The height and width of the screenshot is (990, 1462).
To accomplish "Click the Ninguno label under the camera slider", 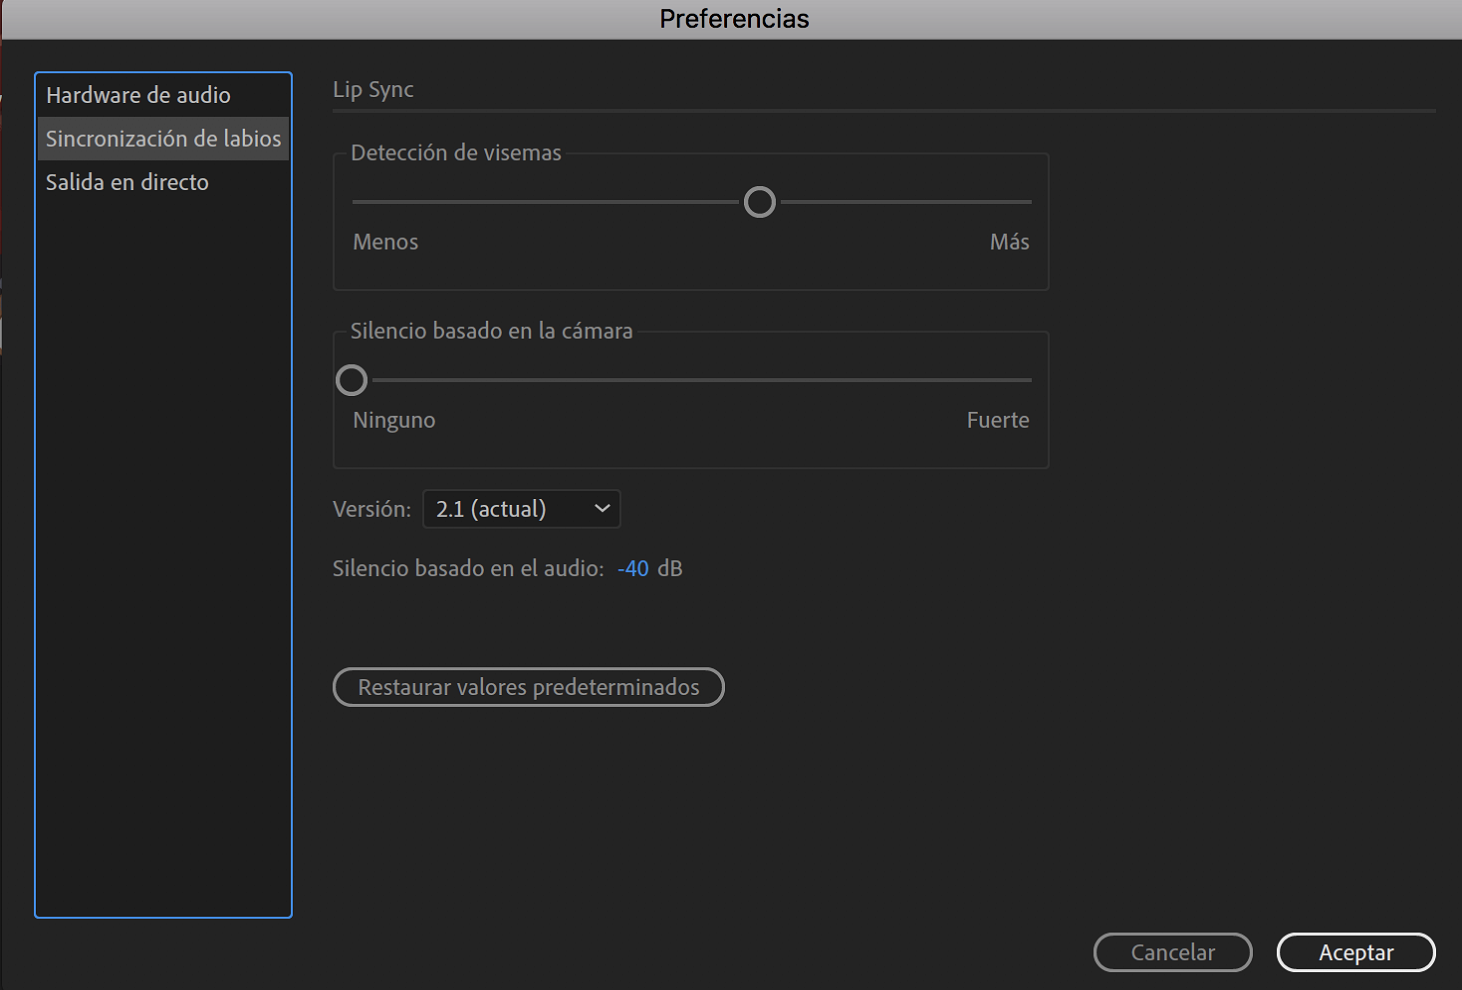I will tap(394, 420).
